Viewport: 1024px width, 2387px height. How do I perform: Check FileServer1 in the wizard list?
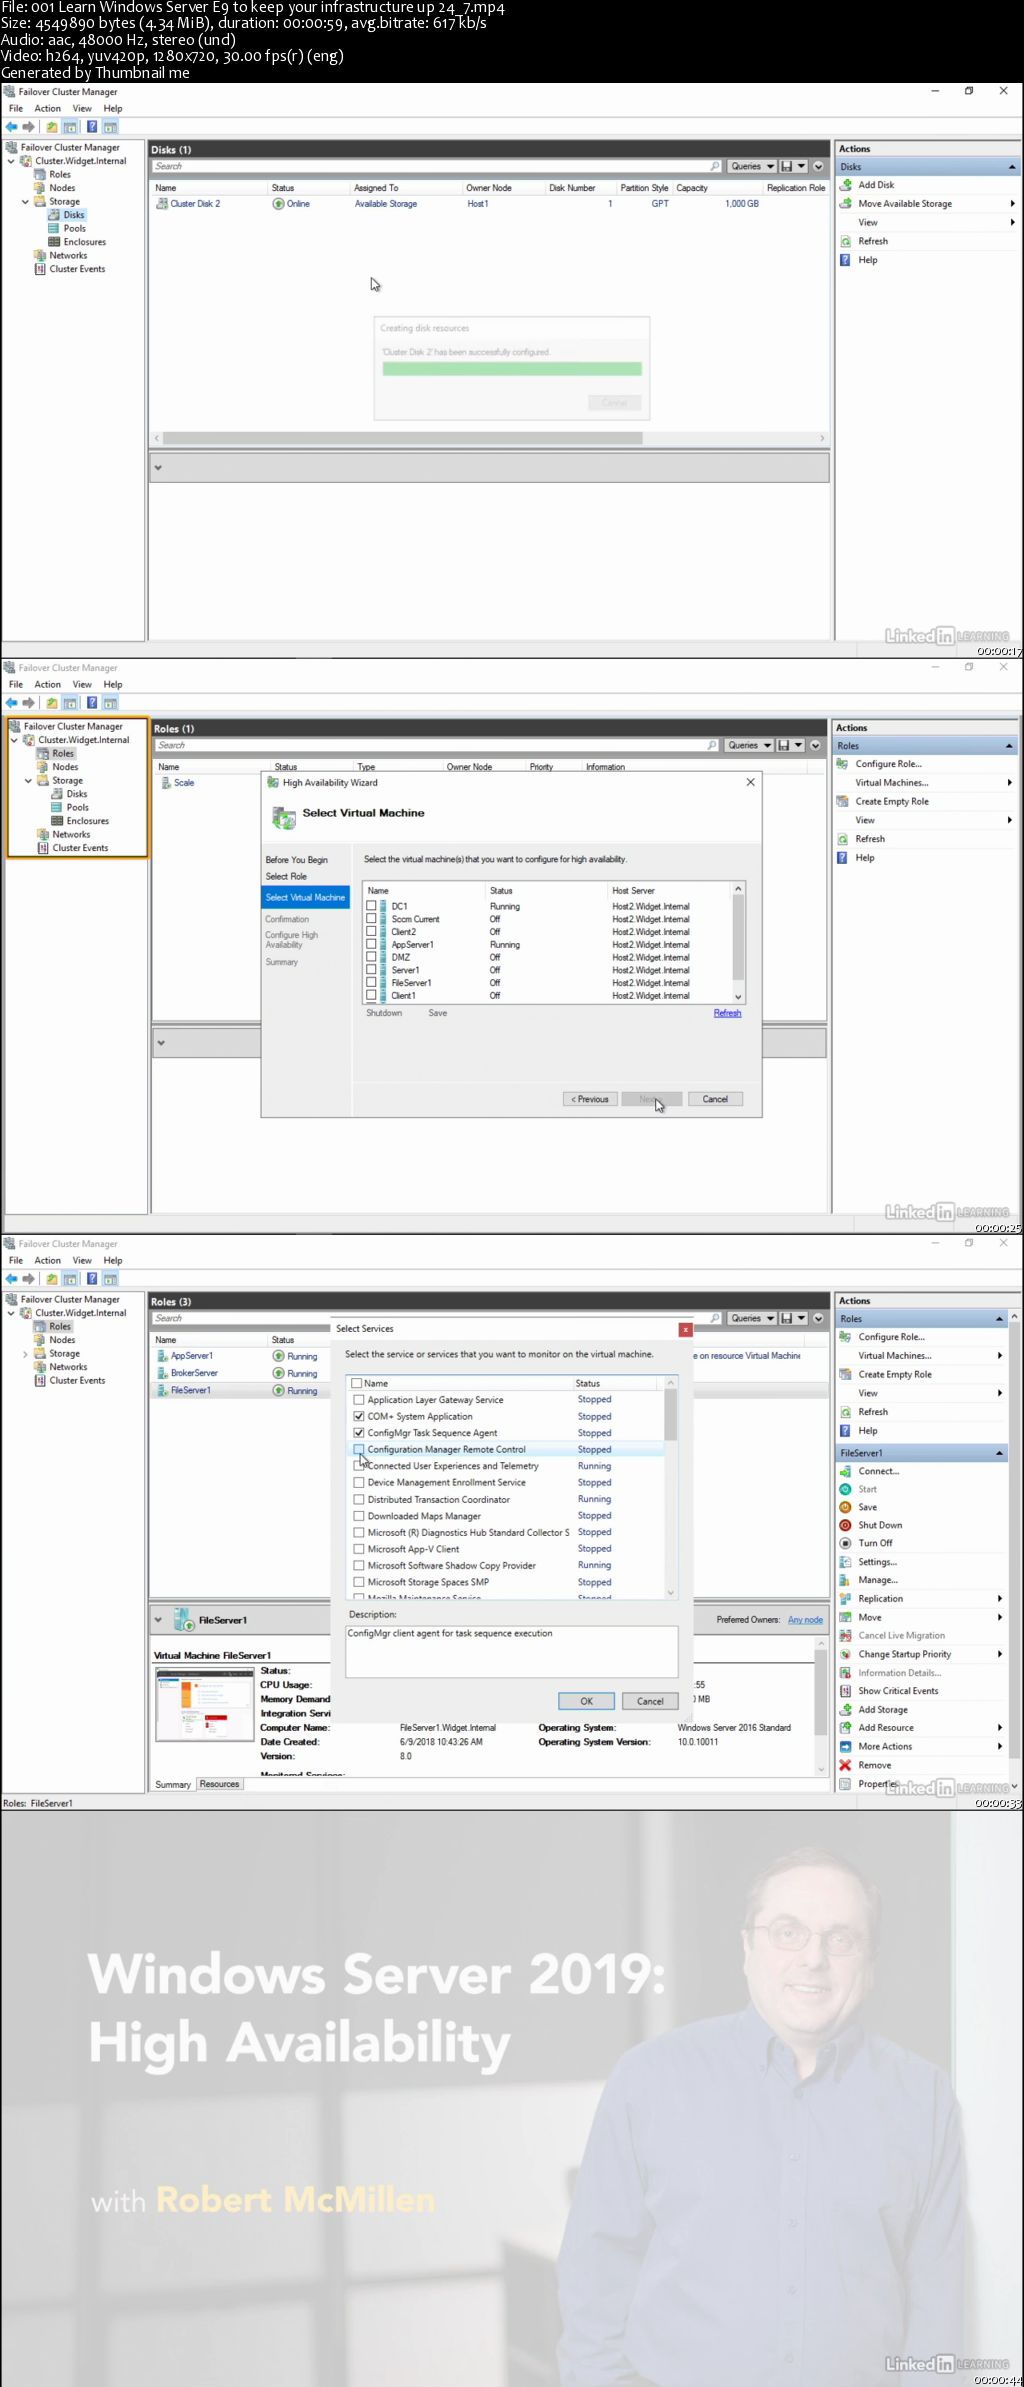click(x=372, y=982)
